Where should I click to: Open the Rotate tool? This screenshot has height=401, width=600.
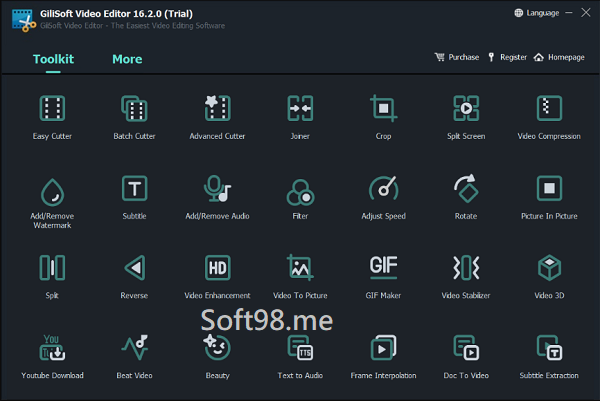pyautogui.click(x=466, y=197)
